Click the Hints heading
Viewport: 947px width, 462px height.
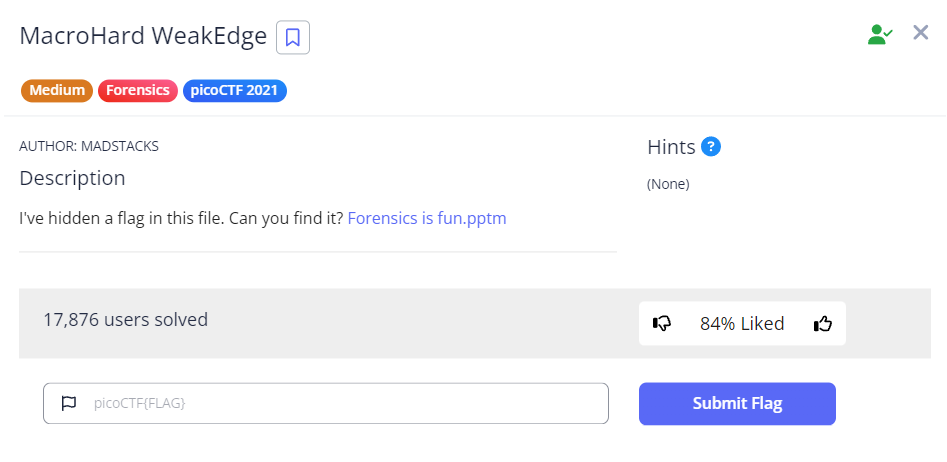click(672, 147)
